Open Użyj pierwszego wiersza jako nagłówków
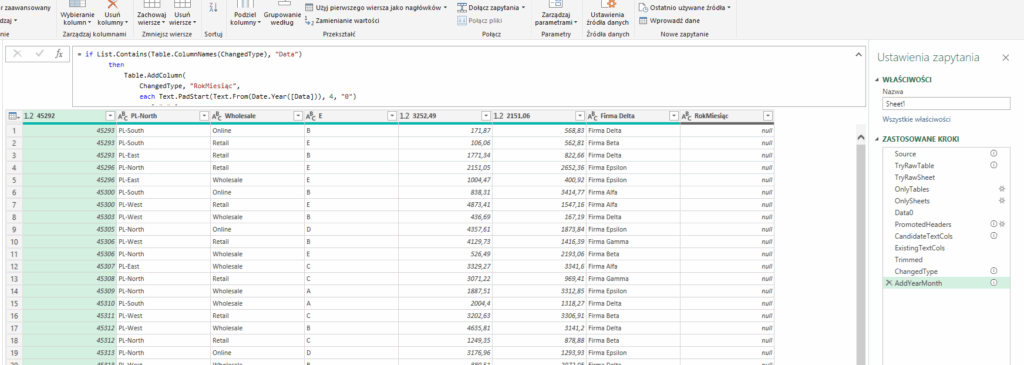 pos(376,7)
